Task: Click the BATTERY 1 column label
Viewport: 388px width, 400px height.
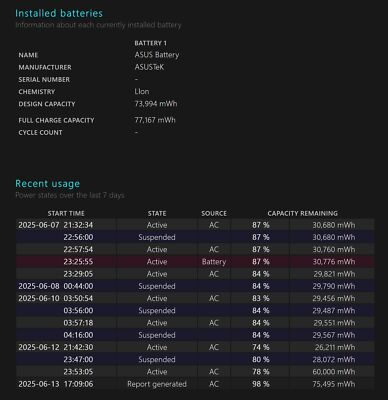Action: point(150,43)
